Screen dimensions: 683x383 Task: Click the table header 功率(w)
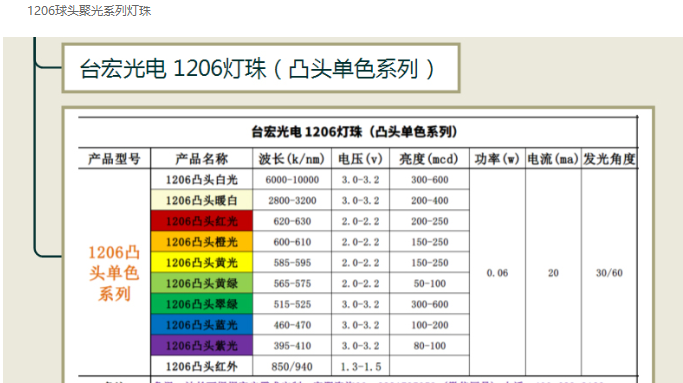[x=497, y=159]
